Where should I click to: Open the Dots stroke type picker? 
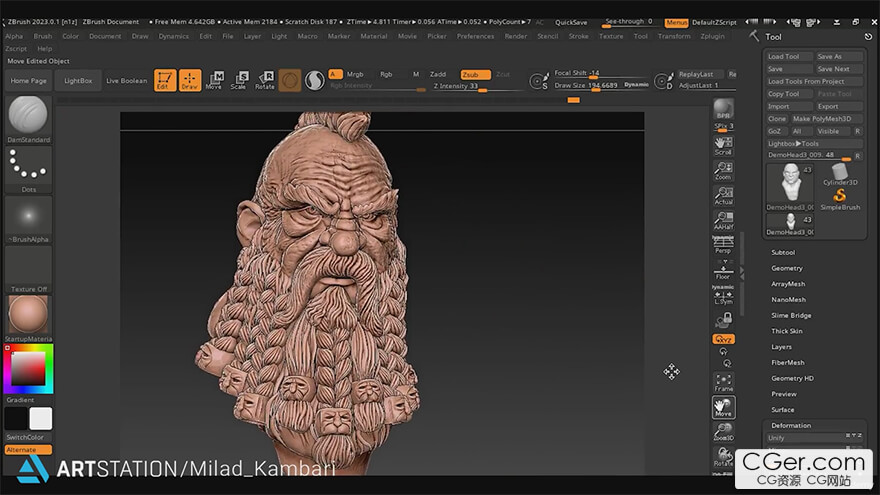point(28,166)
